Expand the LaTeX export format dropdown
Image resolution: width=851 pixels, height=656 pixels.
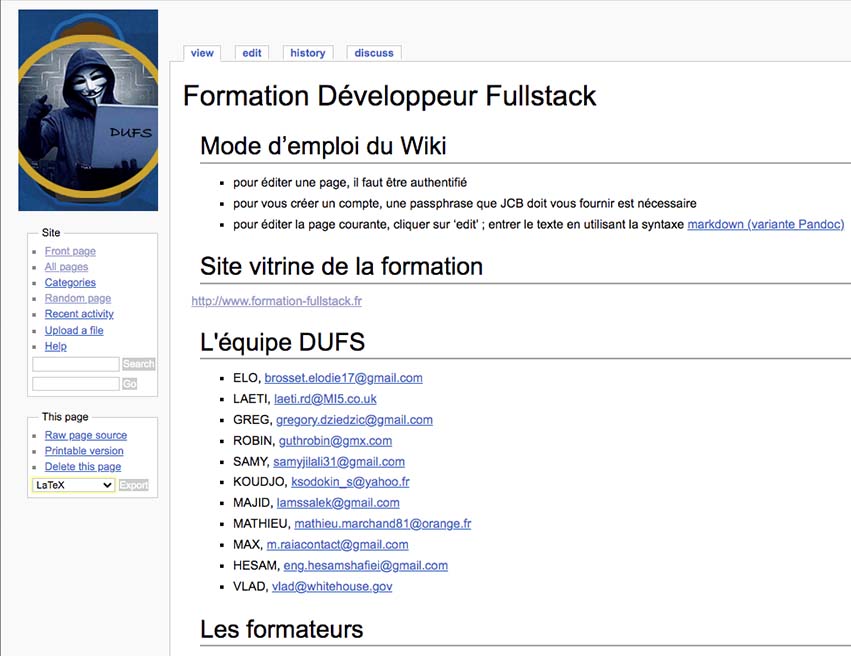coord(73,485)
